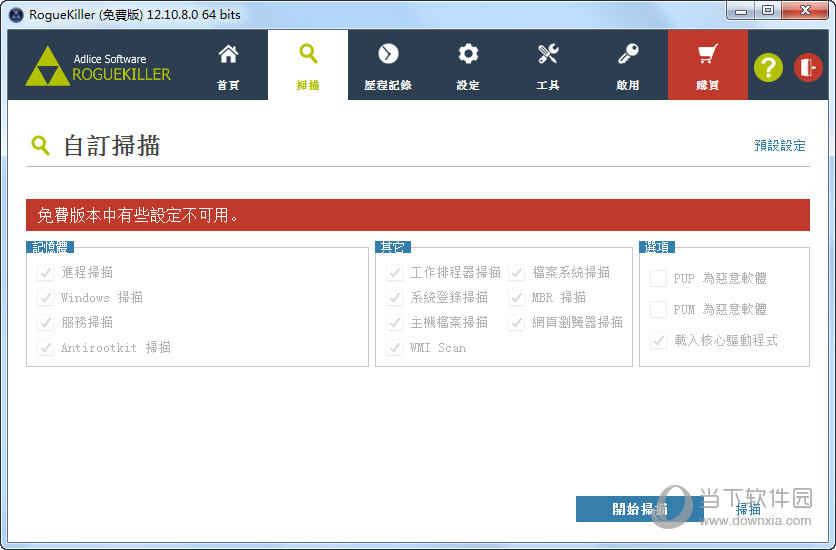Image resolution: width=836 pixels, height=550 pixels.
Task: Toggle the 載入核心驅動程式 checkbox
Action: pos(658,340)
